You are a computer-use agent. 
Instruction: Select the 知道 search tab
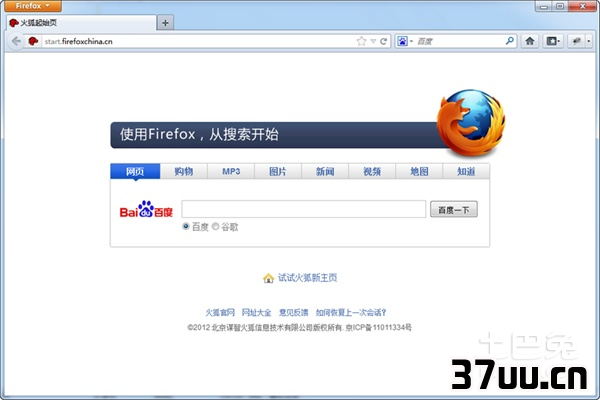[x=466, y=171]
